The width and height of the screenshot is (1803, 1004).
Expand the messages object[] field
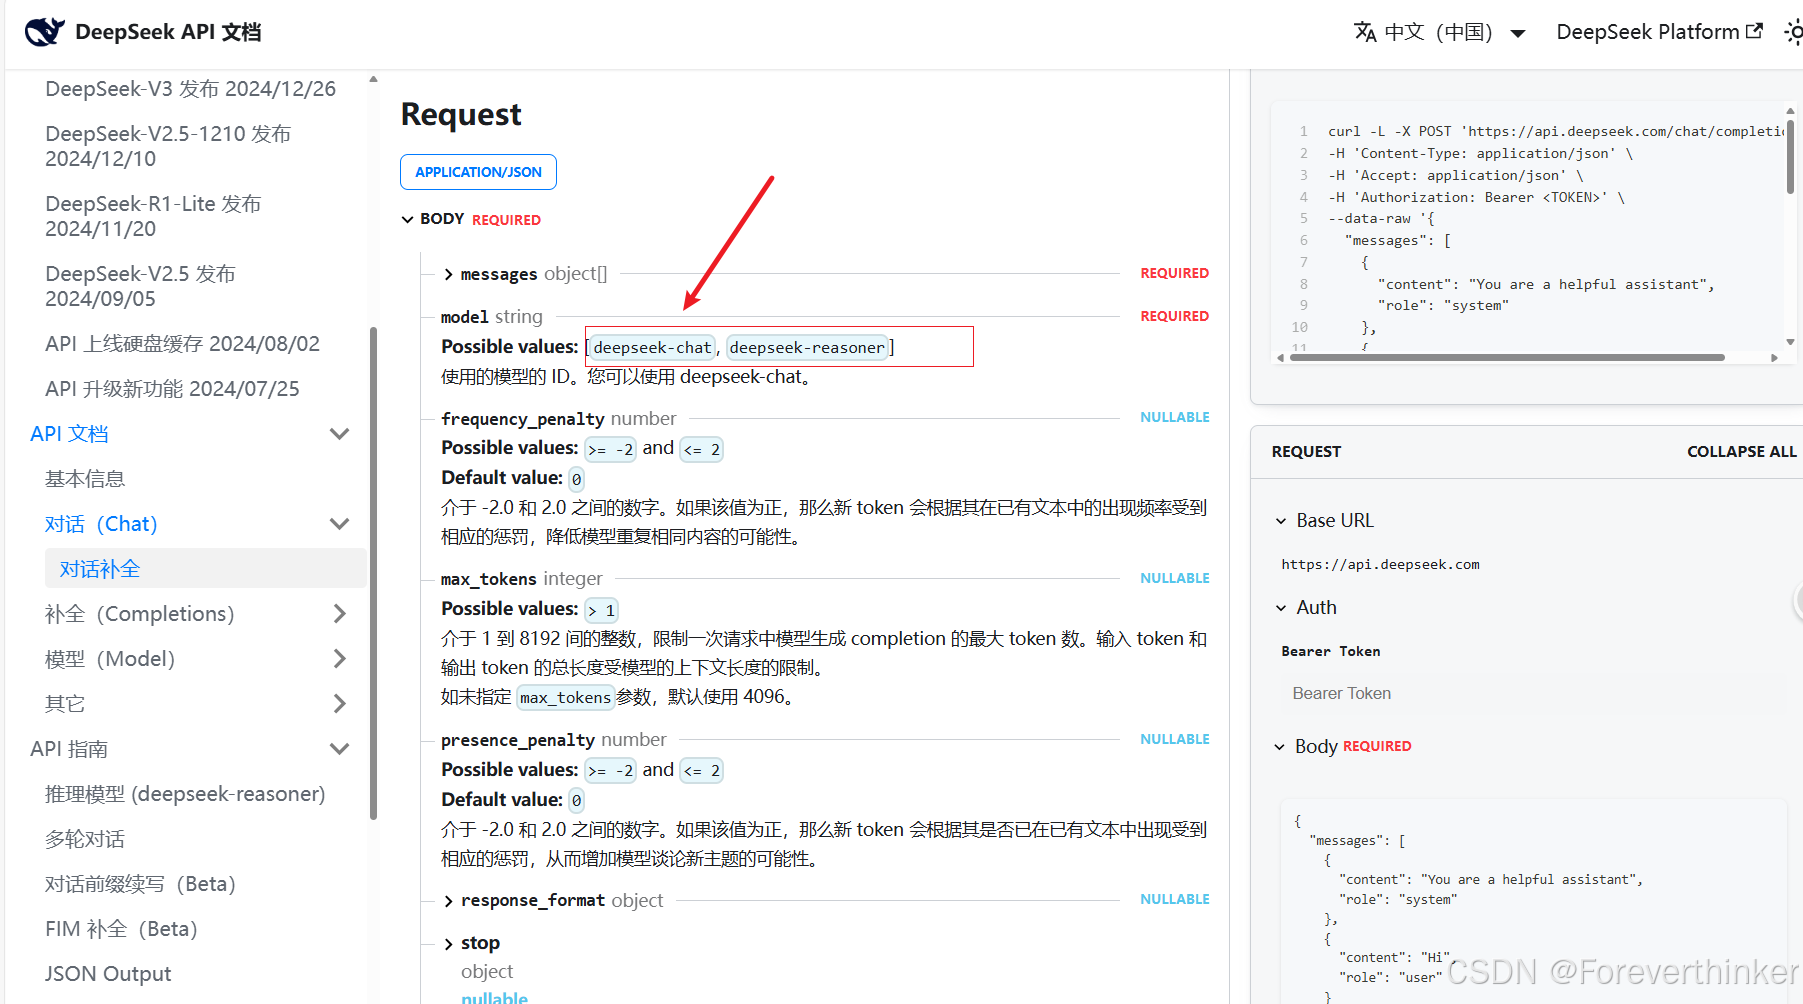click(x=449, y=274)
